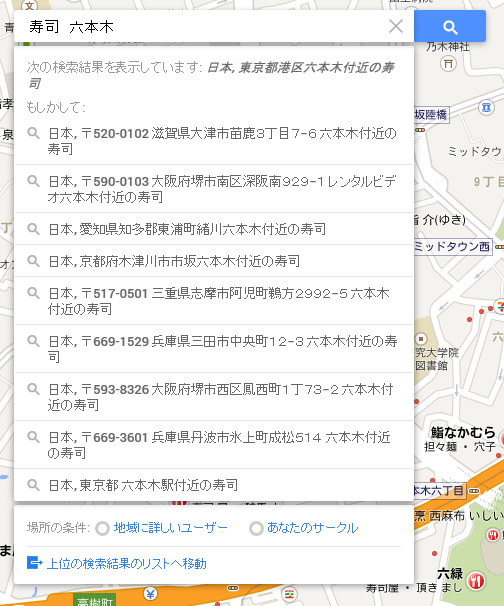
Task: Click magnifier icon beside 京都府木津川市 suggestion
Action: 33,261
